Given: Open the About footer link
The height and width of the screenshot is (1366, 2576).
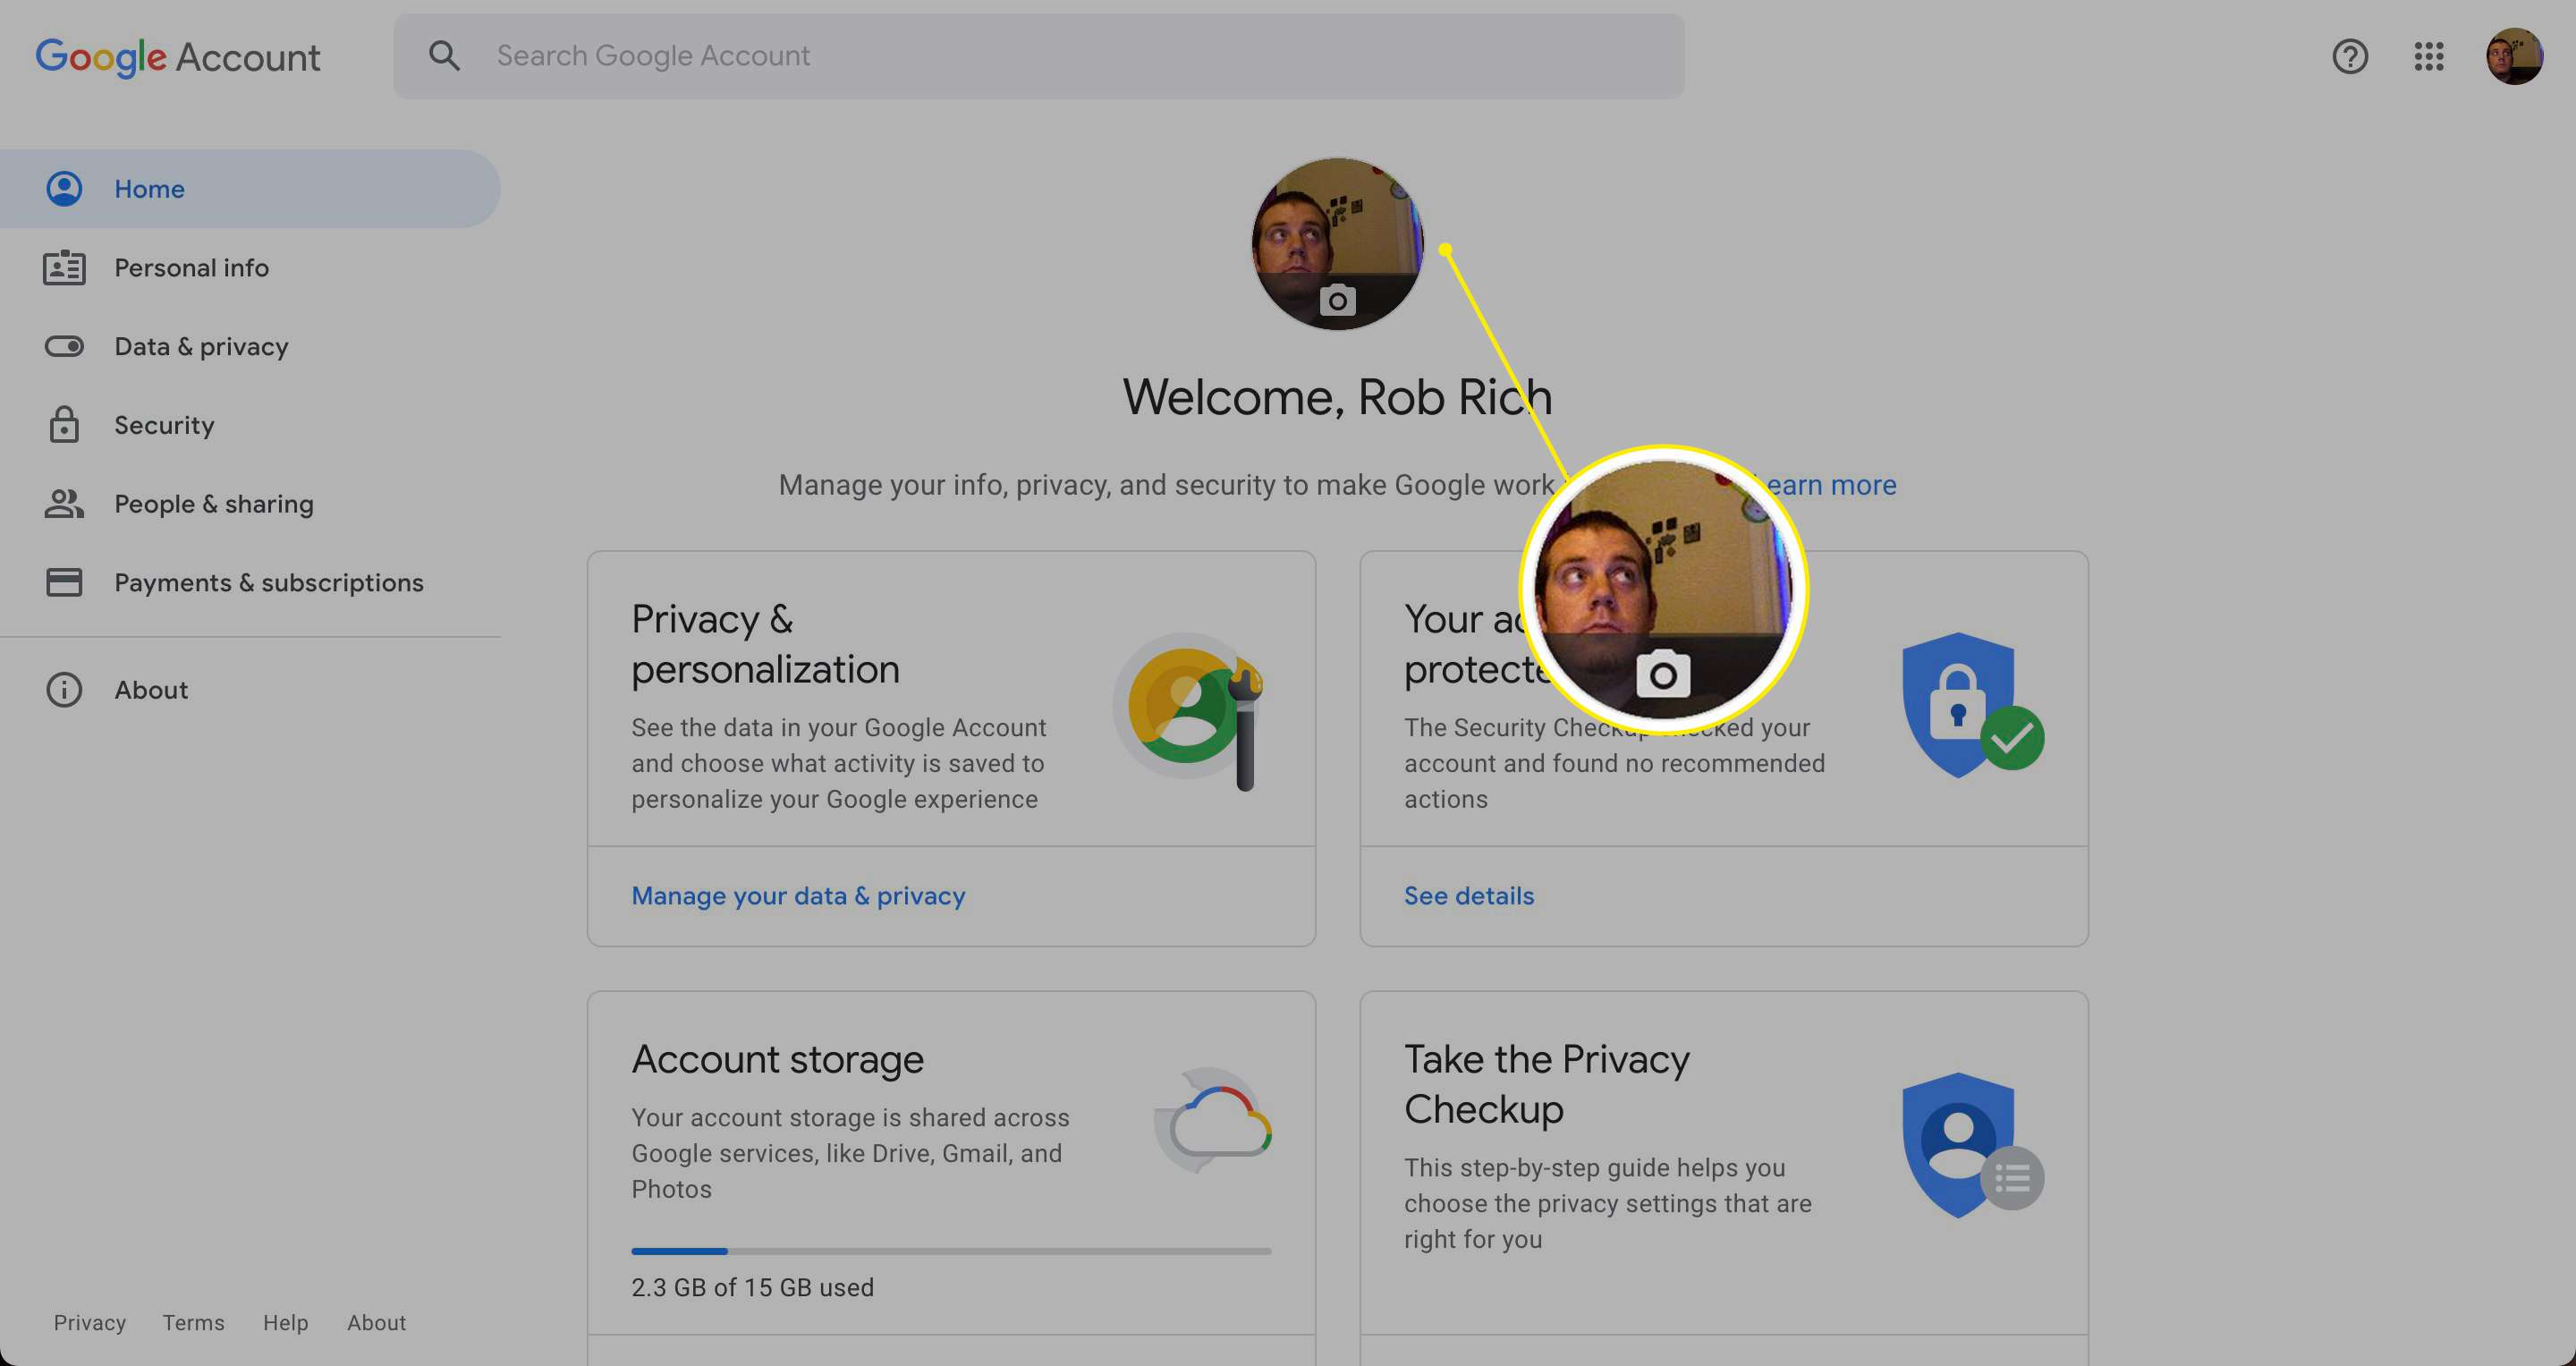Looking at the screenshot, I should coord(377,1323).
